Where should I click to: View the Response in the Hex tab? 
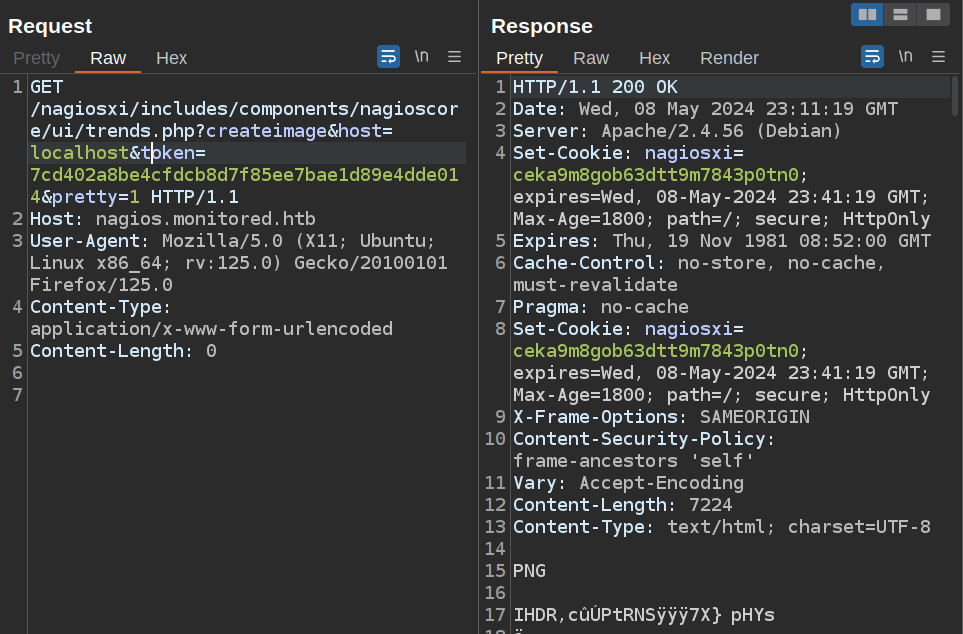pos(654,58)
